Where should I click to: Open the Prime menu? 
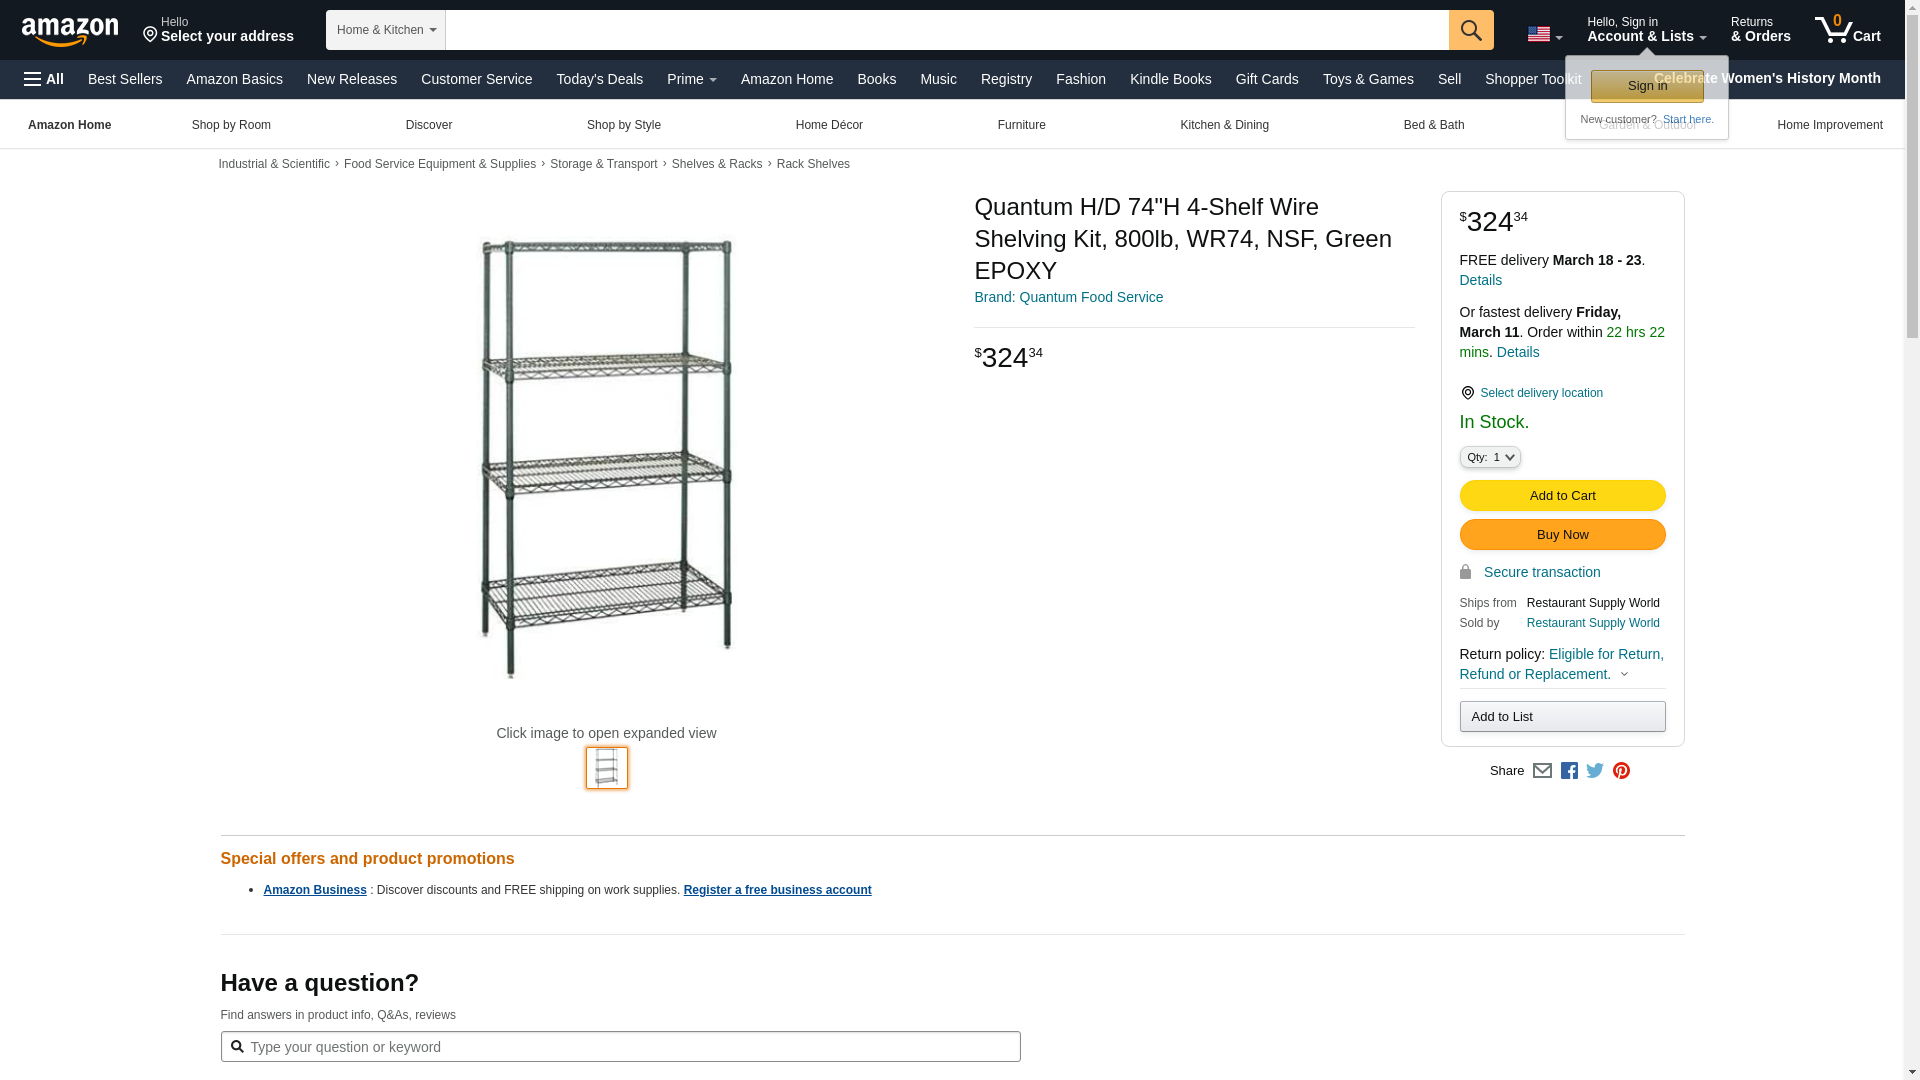(691, 79)
